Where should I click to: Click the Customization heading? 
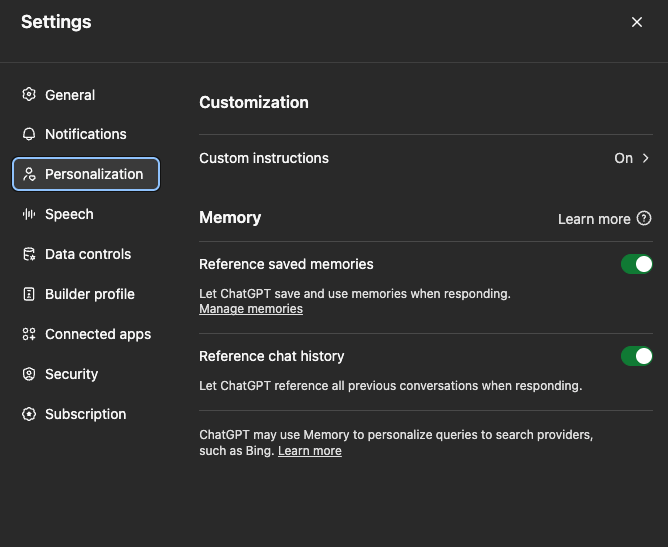(x=253, y=102)
